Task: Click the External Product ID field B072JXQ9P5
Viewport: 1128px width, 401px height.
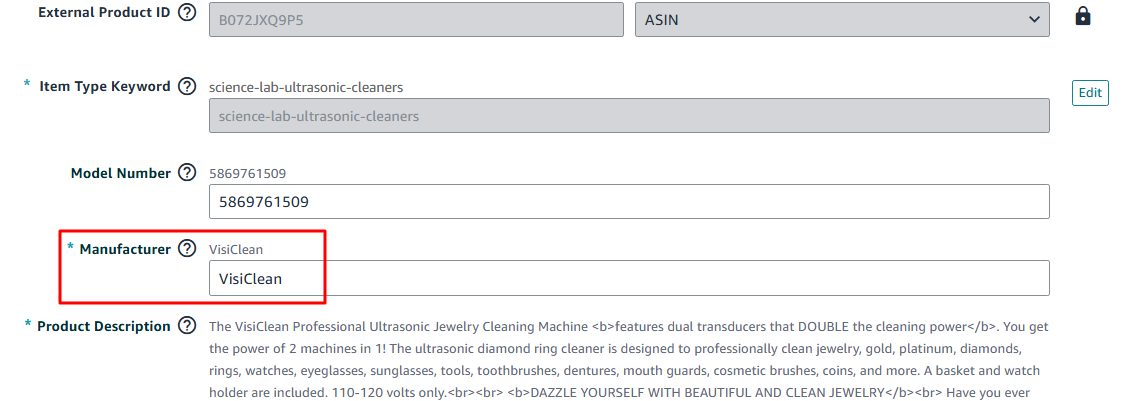Action: [416, 19]
